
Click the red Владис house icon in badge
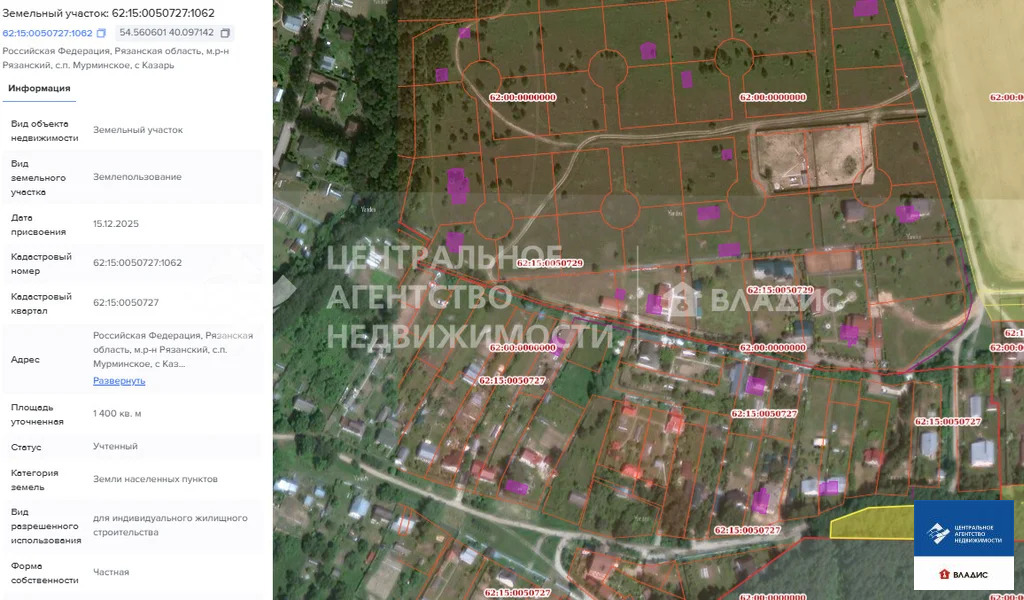(944, 574)
